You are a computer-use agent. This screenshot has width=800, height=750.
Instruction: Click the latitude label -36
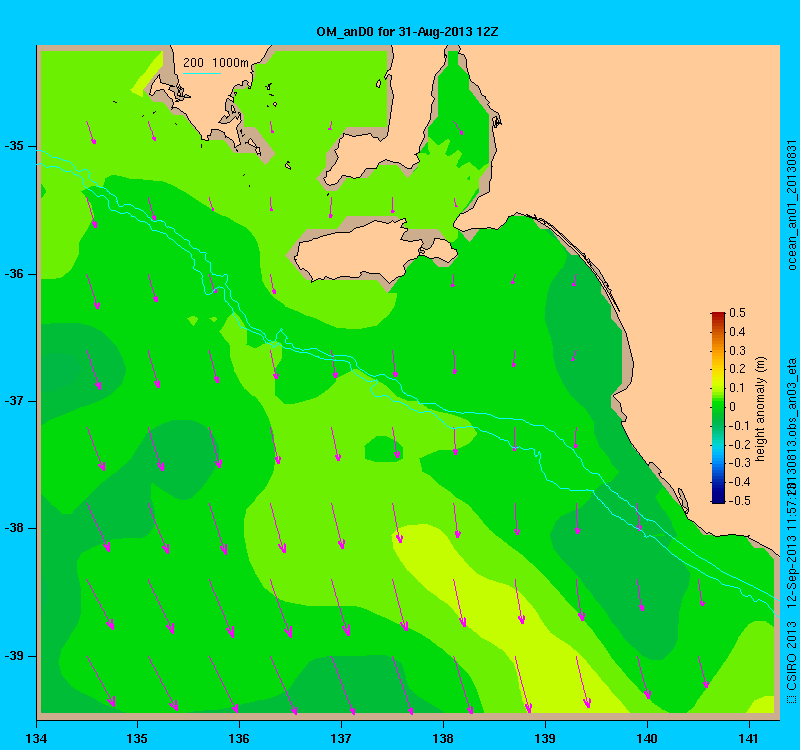click(14, 274)
